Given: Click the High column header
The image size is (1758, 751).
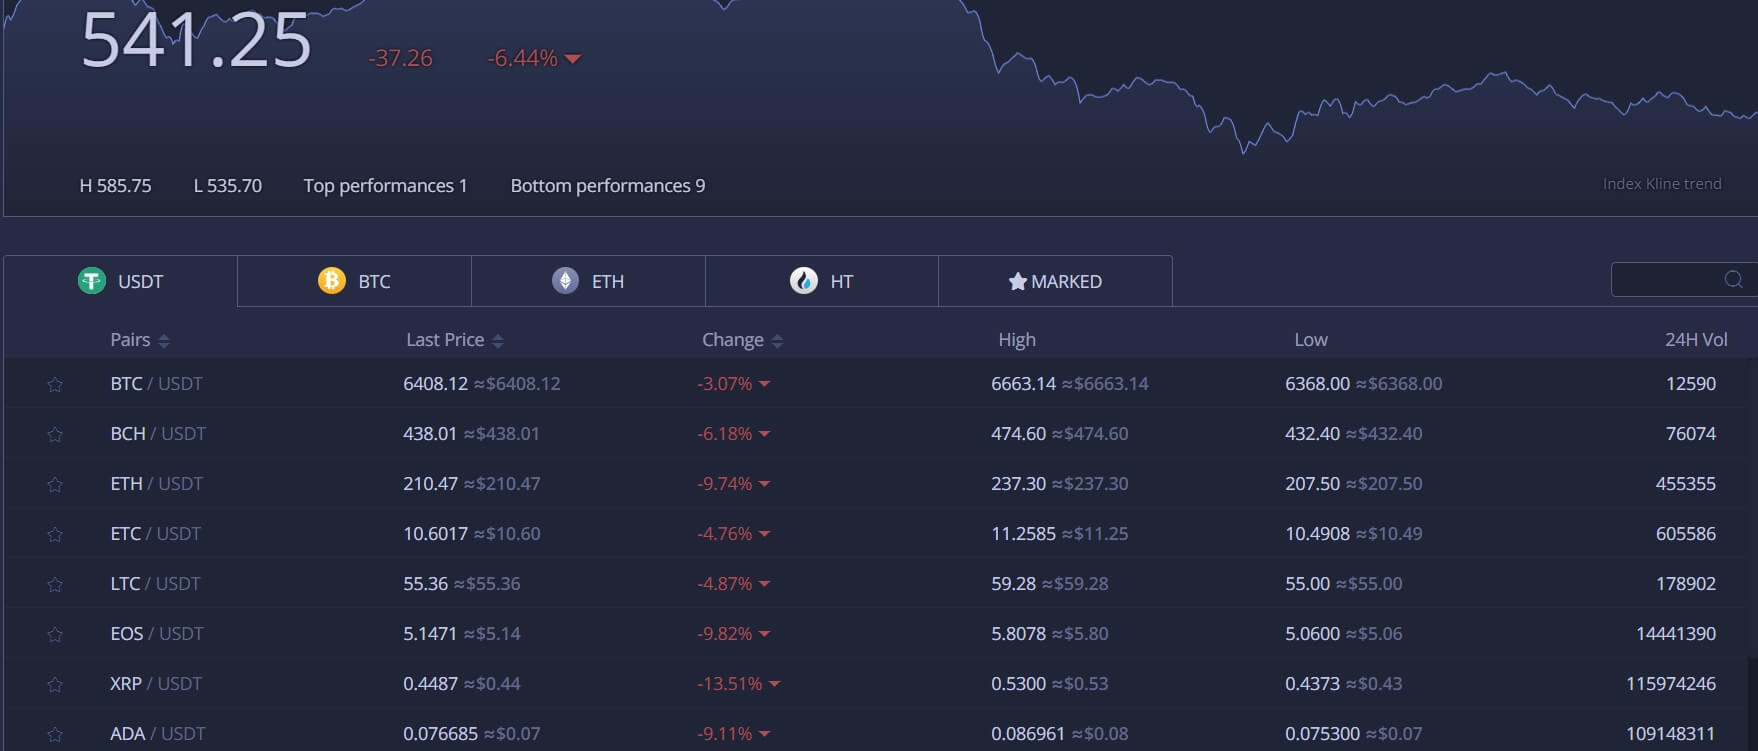Looking at the screenshot, I should click(1017, 340).
